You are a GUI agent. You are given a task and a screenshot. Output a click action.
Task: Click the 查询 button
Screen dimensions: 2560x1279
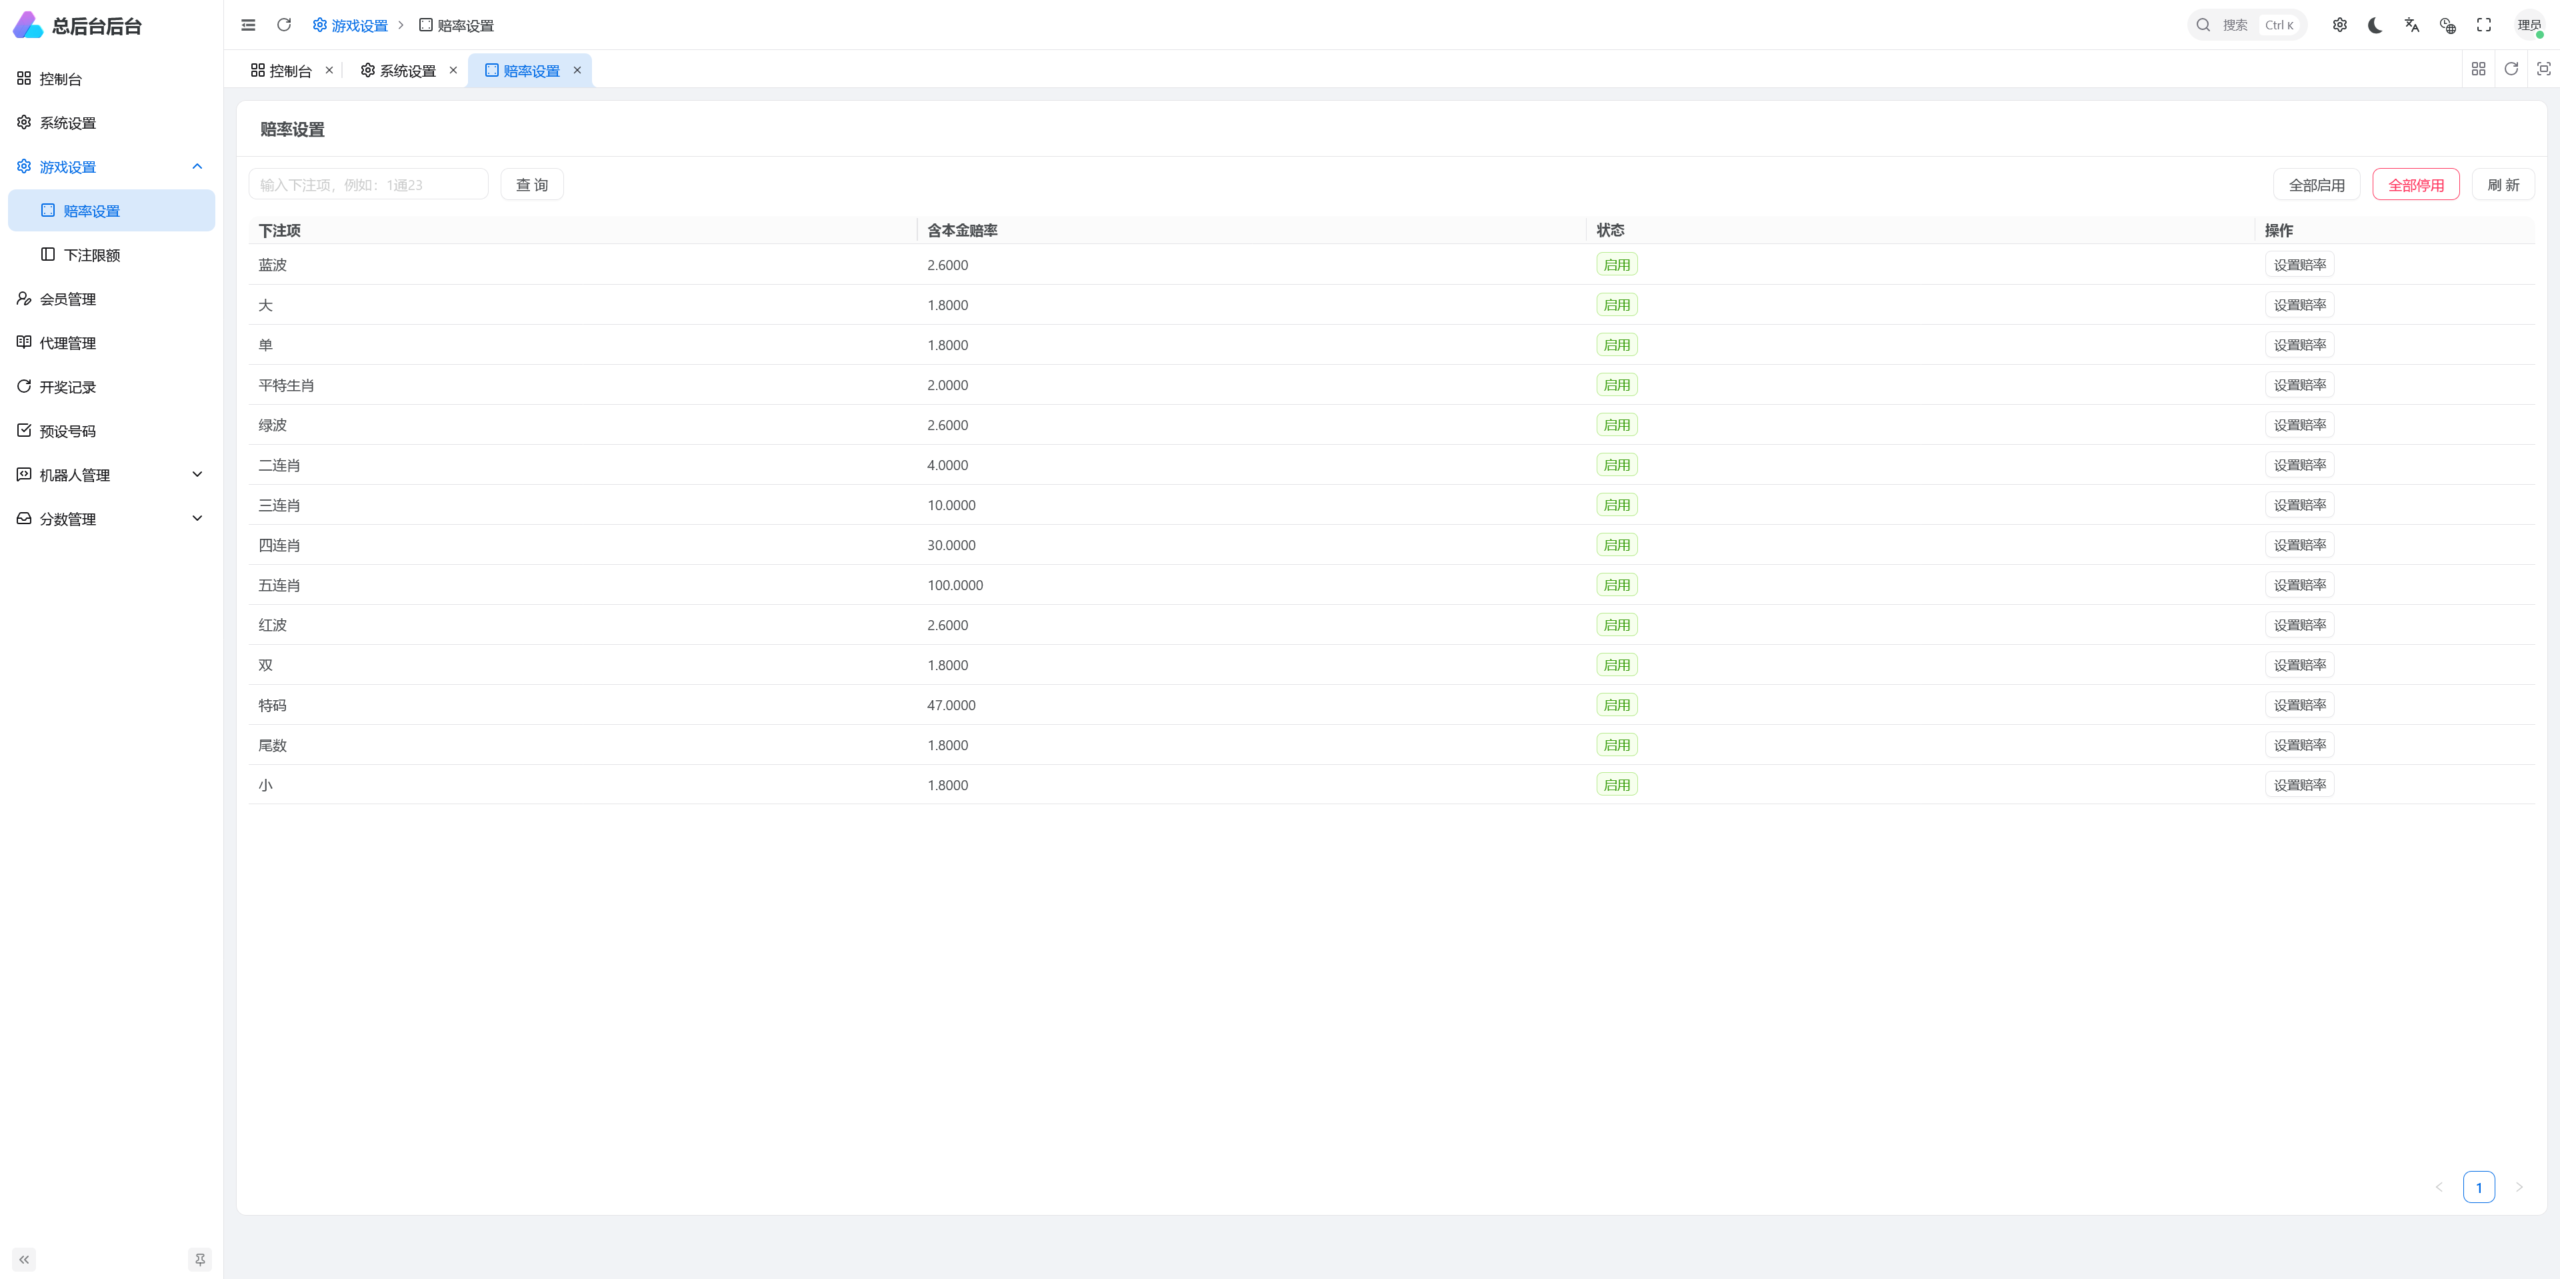pos(532,185)
